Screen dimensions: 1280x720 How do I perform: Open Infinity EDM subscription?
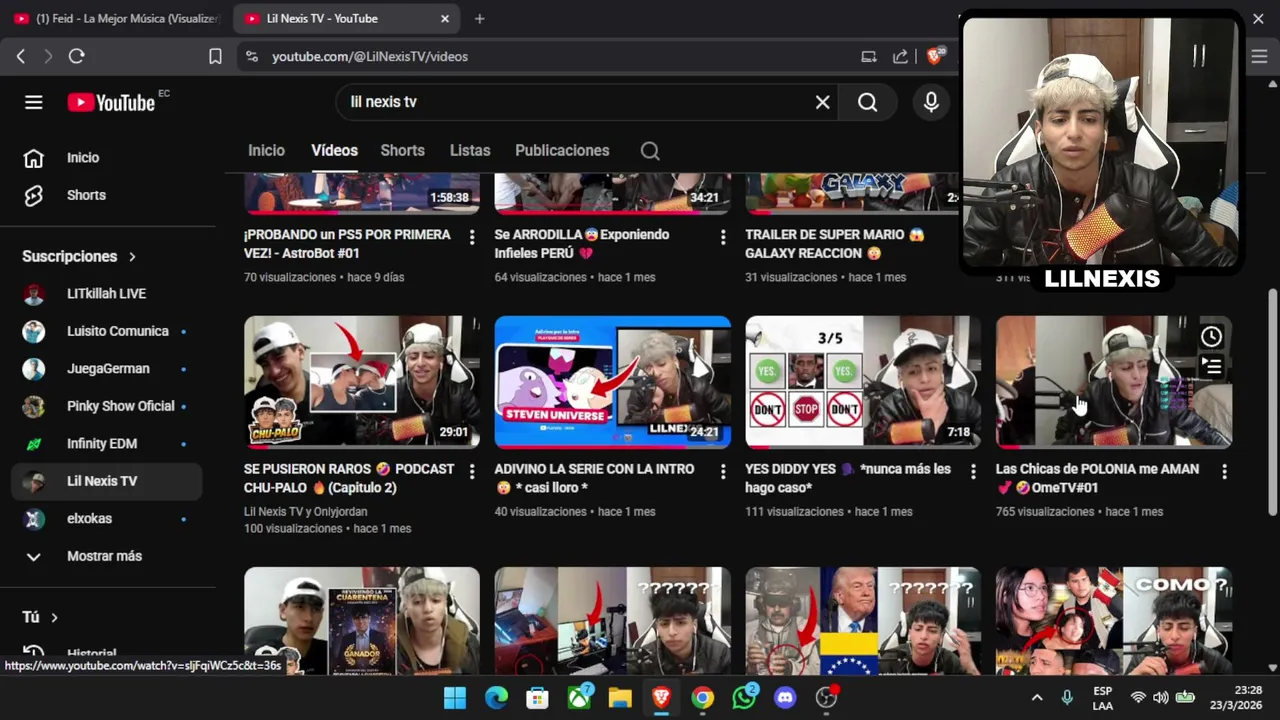[x=106, y=444]
